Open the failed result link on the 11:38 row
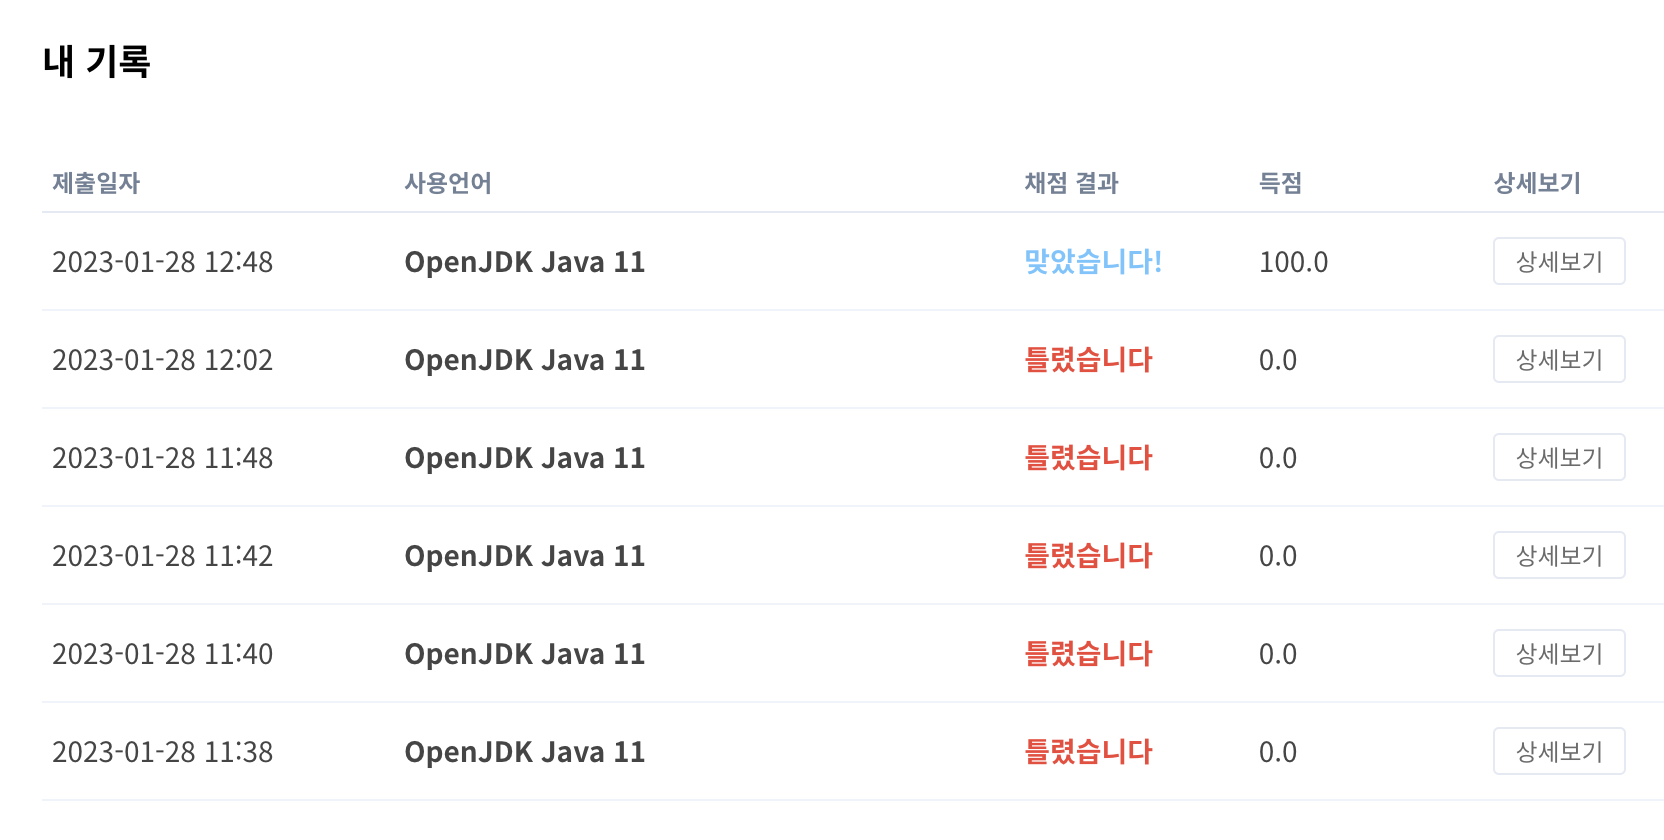This screenshot has height=840, width=1664. click(x=1089, y=751)
